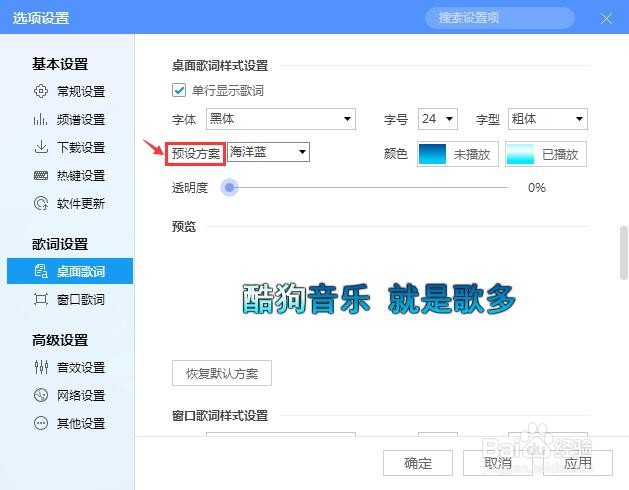Click the globe icon beside 网络设置
This screenshot has height=490, width=629.
(x=41, y=395)
